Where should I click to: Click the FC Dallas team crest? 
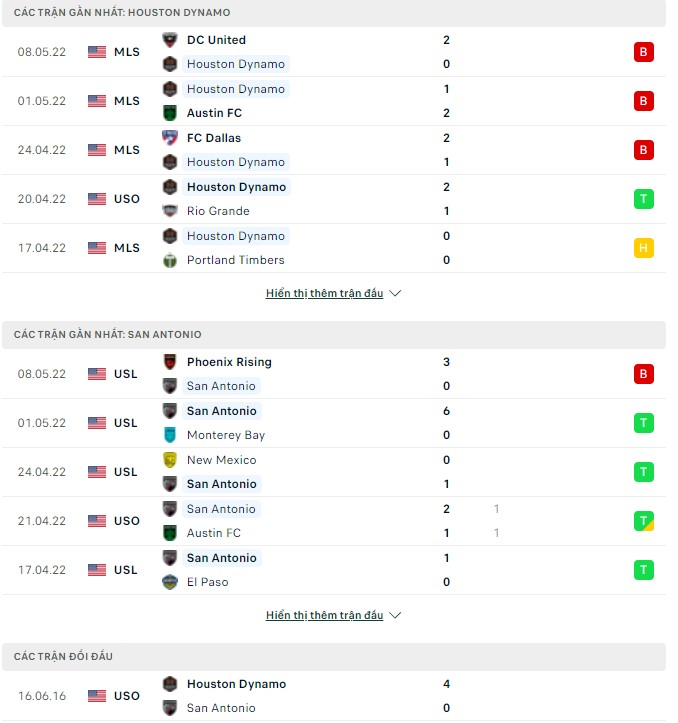[170, 138]
